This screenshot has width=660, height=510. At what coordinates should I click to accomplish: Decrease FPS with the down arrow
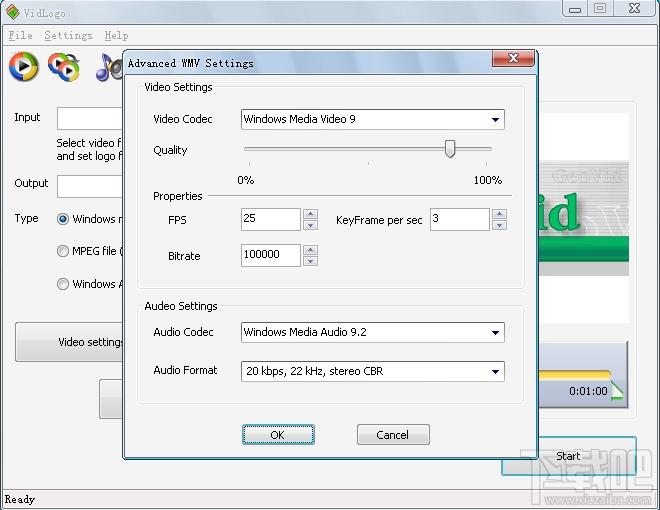310,225
